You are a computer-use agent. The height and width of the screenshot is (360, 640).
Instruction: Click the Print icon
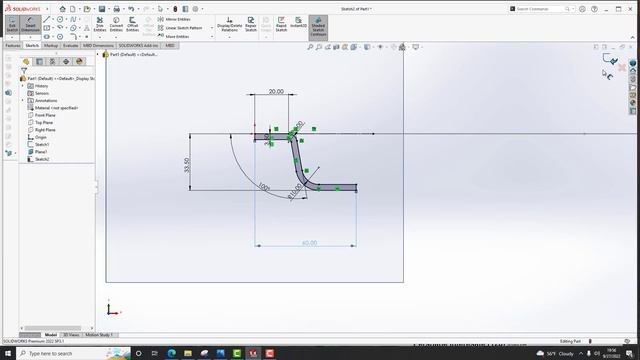pos(117,9)
